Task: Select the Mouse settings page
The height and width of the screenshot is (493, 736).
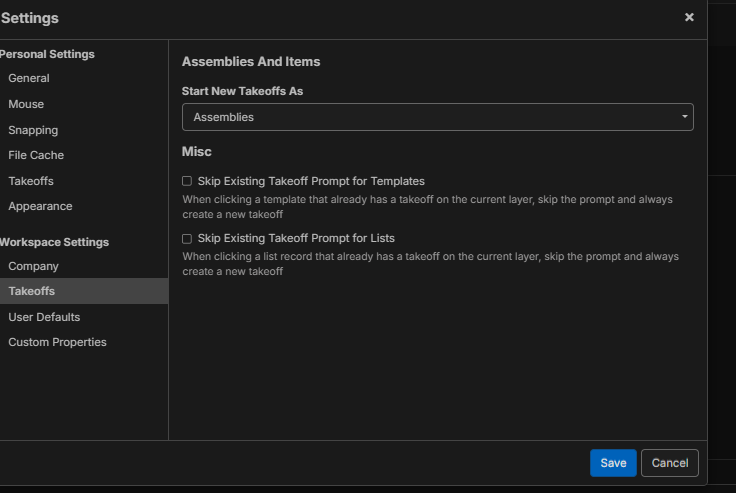Action: 26,104
